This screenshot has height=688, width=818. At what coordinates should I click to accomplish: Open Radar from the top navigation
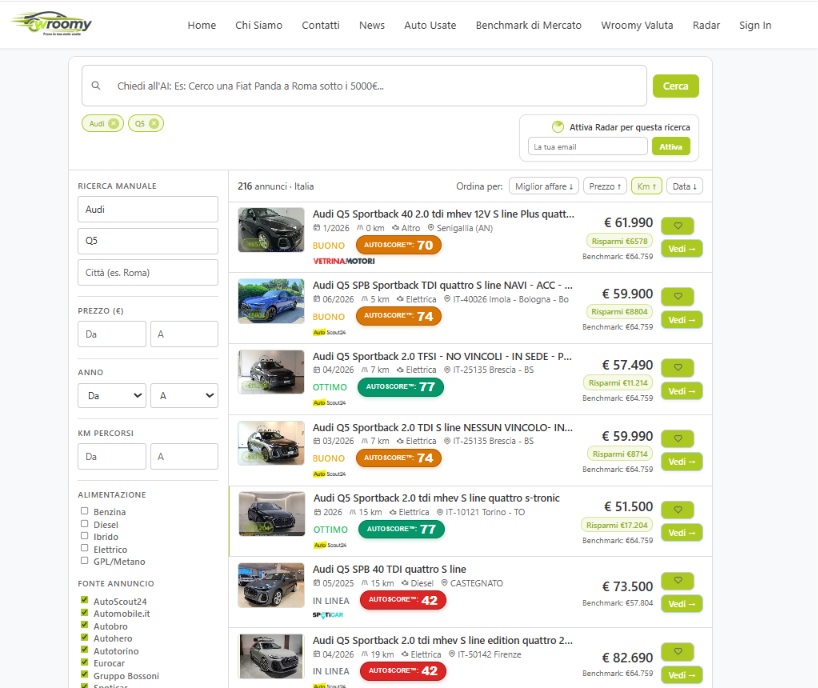tap(706, 25)
